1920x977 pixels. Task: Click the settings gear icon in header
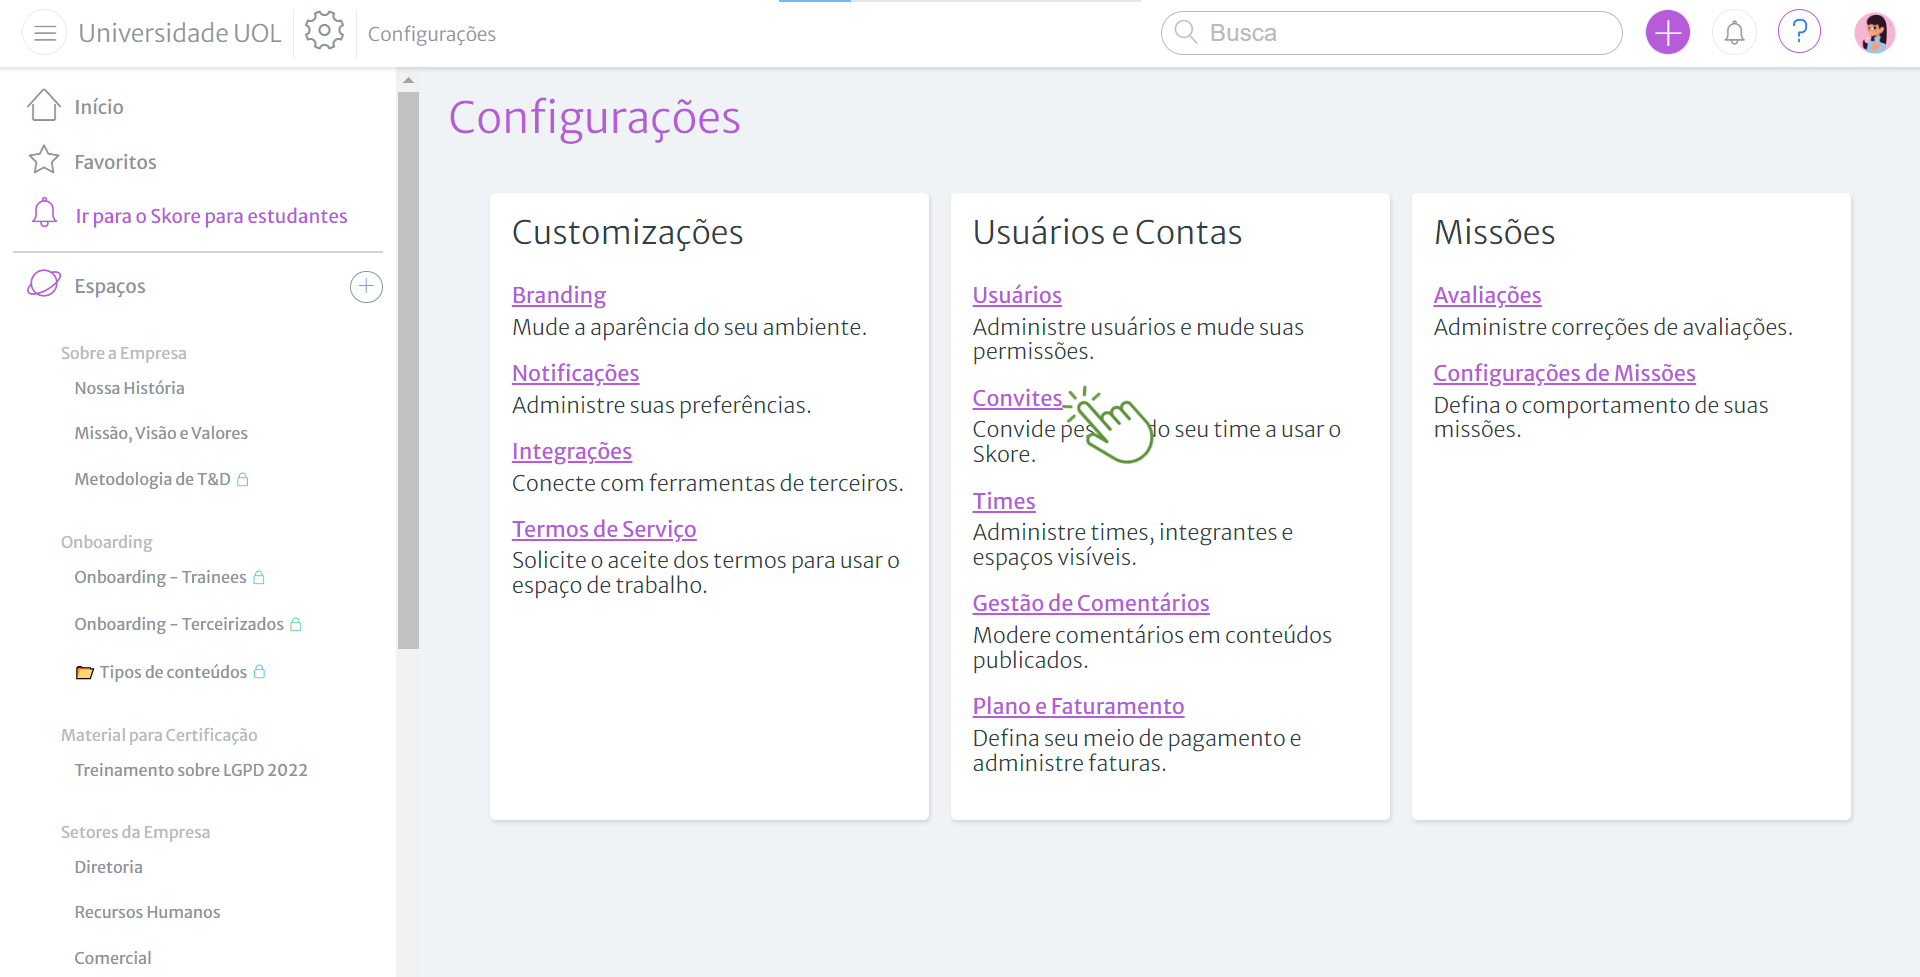[x=324, y=31]
